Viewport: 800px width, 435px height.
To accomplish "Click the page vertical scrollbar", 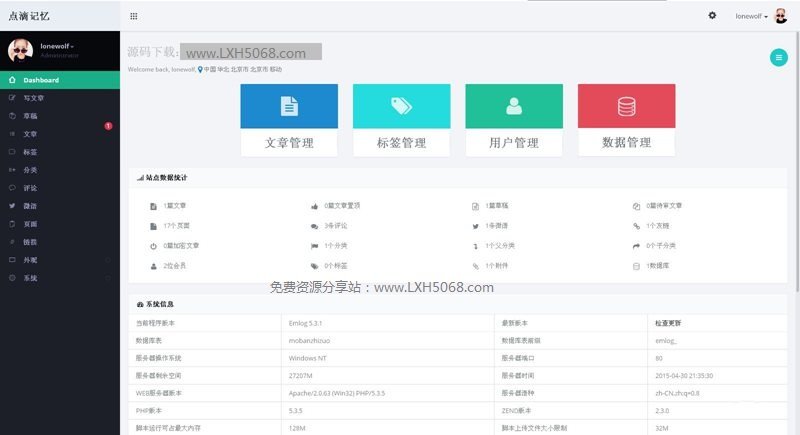I will coord(797,161).
